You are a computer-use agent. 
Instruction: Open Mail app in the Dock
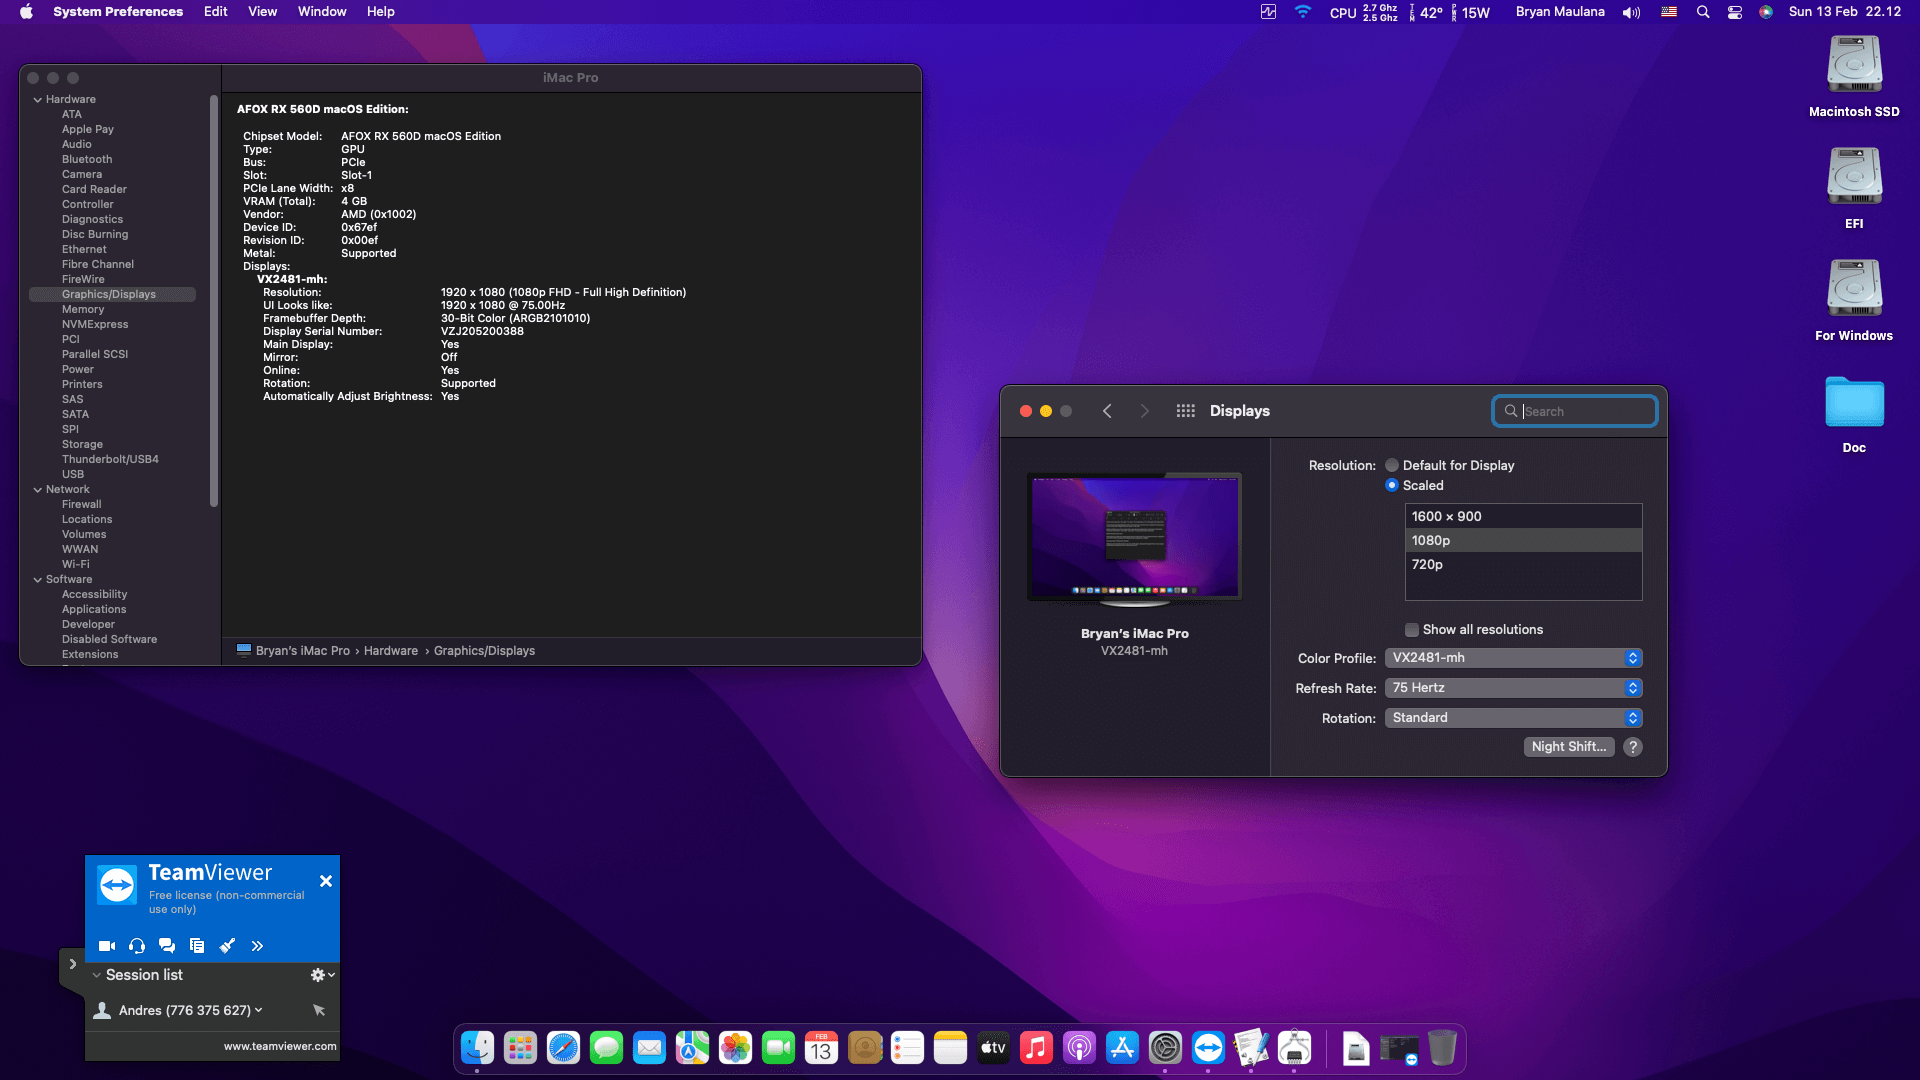(x=649, y=1048)
